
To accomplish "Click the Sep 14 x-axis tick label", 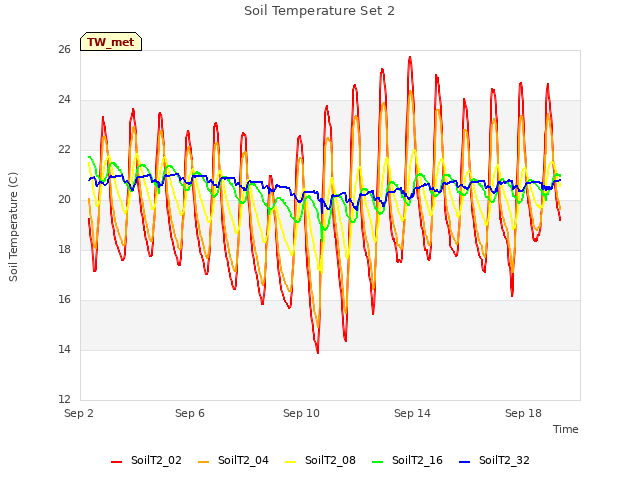I will click(412, 413).
